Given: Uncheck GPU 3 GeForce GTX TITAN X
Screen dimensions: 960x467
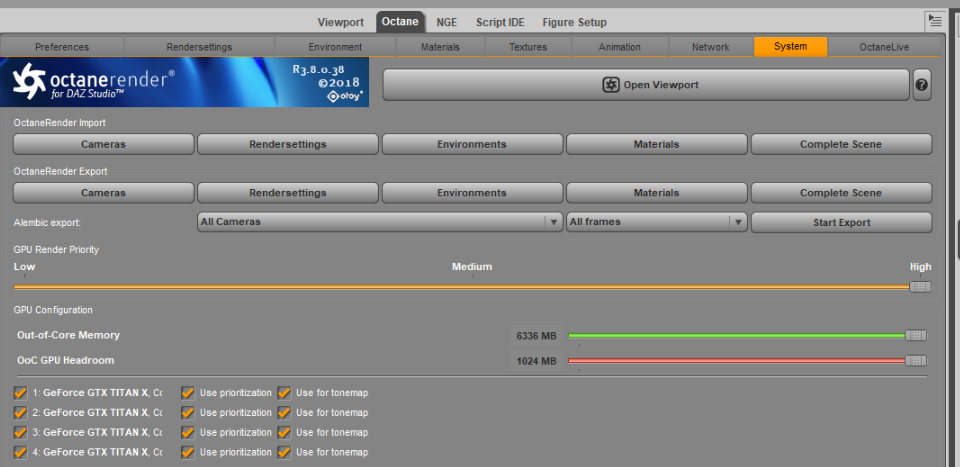Looking at the screenshot, I should [20, 432].
